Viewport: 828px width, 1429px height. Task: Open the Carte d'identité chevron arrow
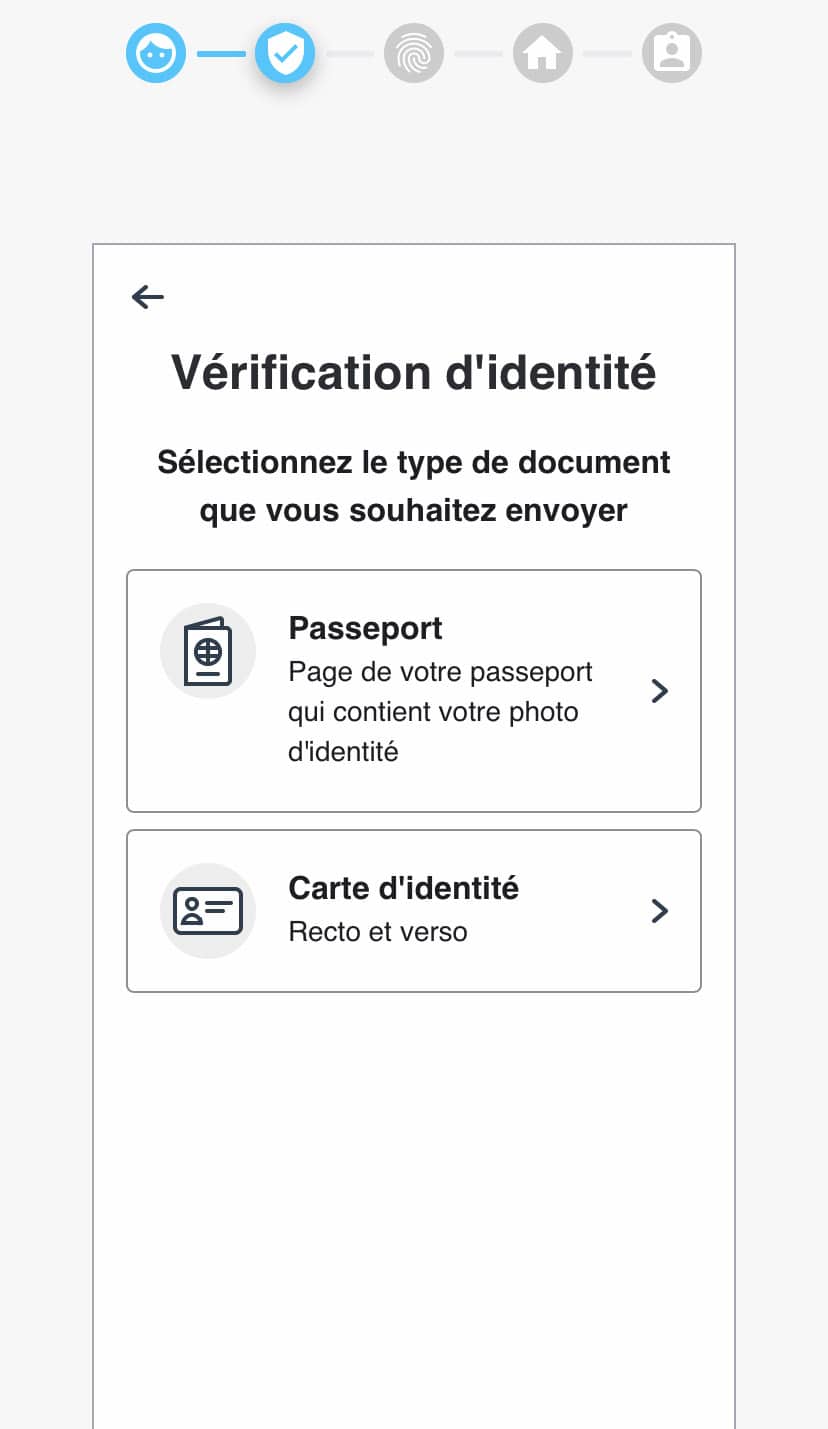[x=659, y=911]
